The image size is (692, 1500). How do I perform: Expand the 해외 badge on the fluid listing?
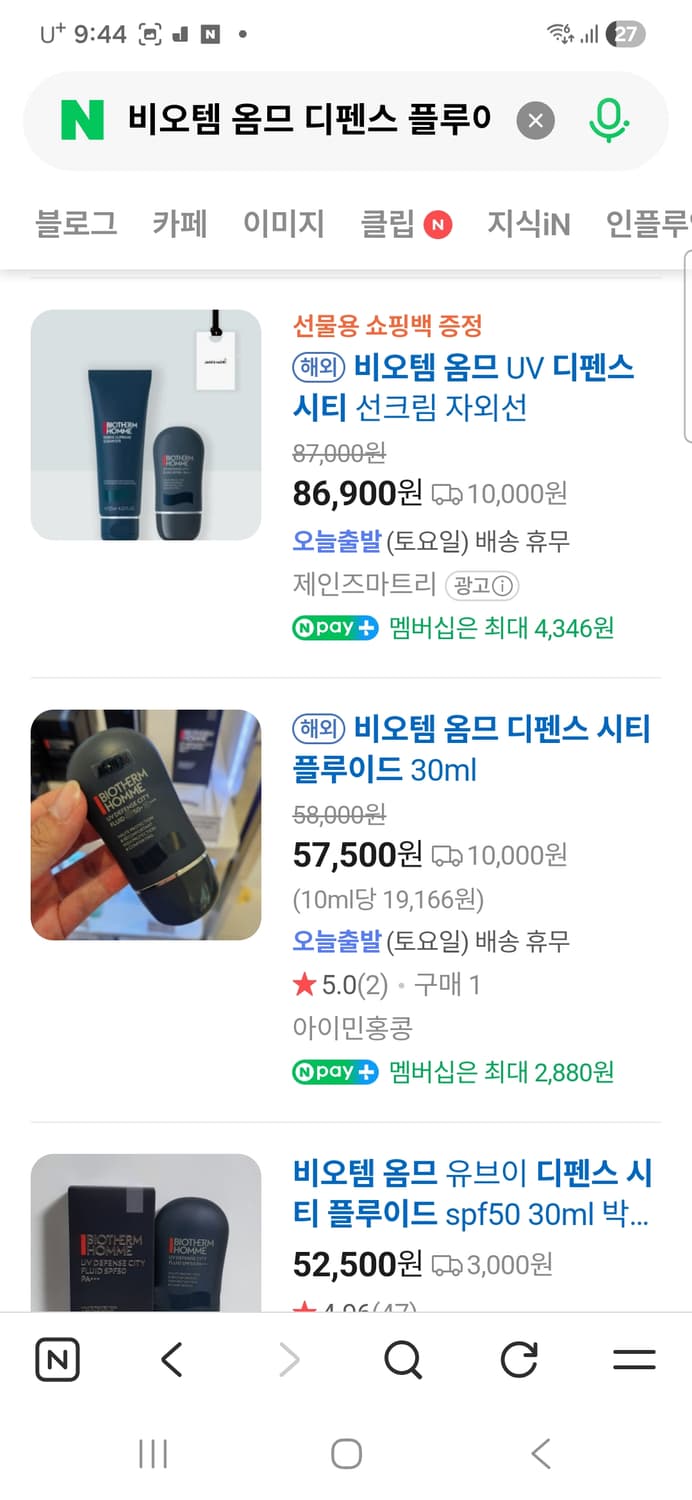317,729
